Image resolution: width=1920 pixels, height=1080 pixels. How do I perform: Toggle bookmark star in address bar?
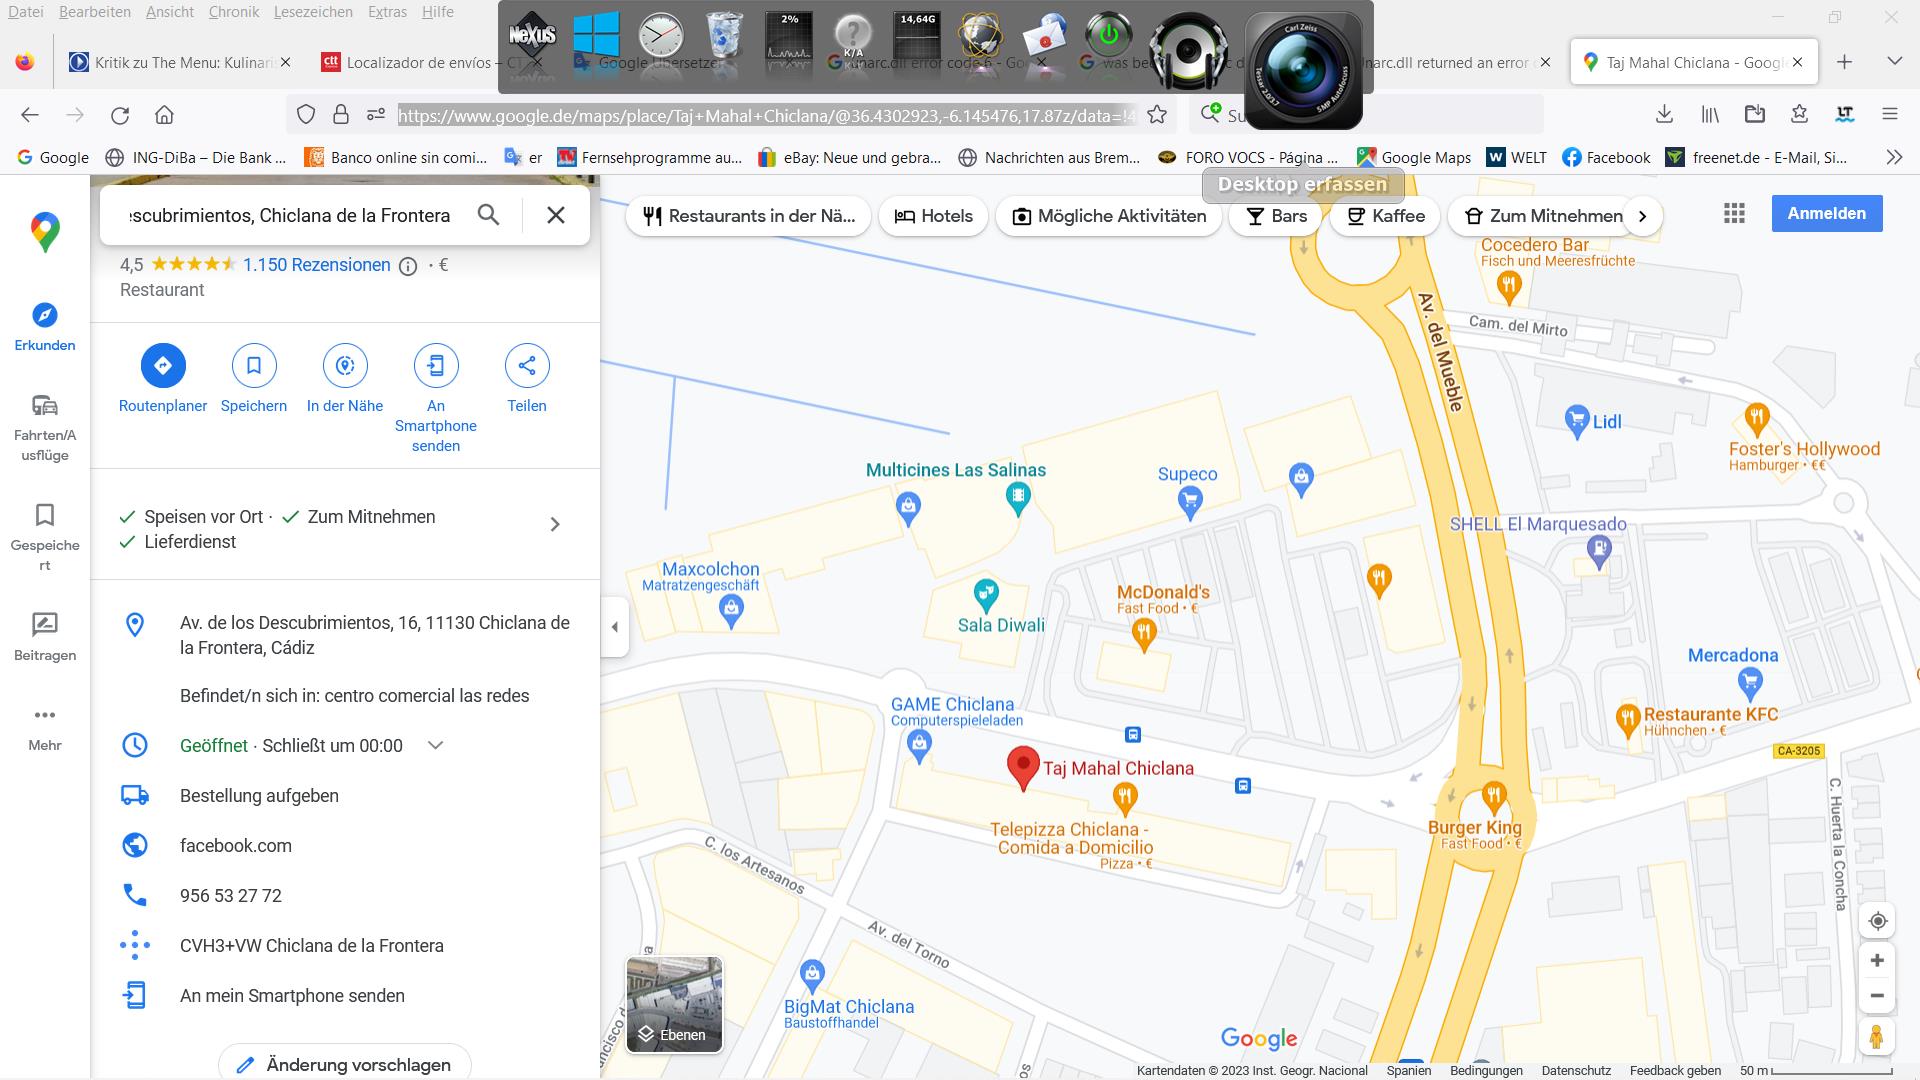(x=1157, y=115)
